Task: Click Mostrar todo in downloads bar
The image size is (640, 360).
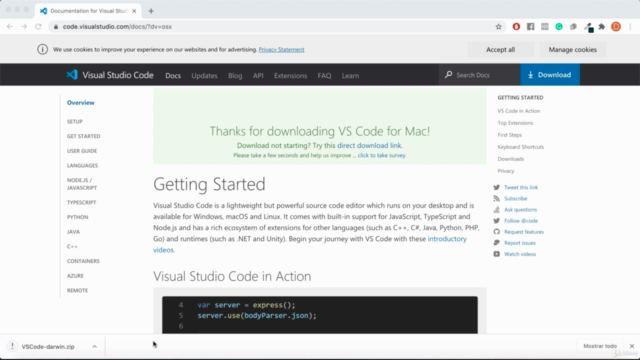Action: (600, 346)
